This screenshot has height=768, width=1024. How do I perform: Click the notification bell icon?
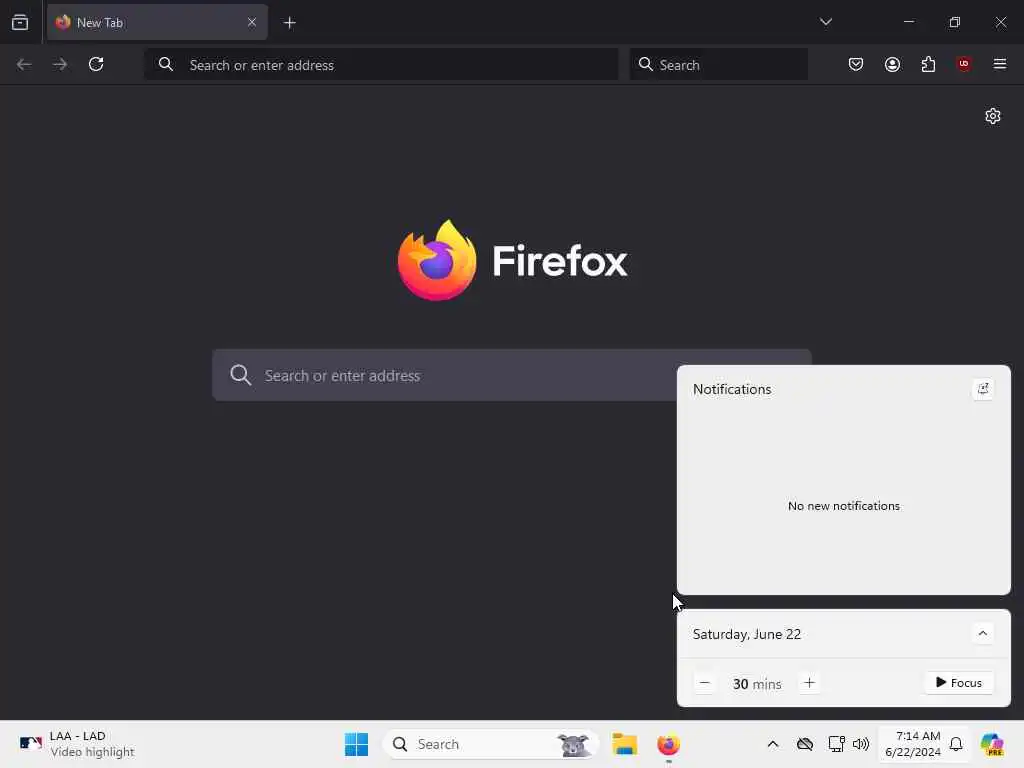(956, 744)
